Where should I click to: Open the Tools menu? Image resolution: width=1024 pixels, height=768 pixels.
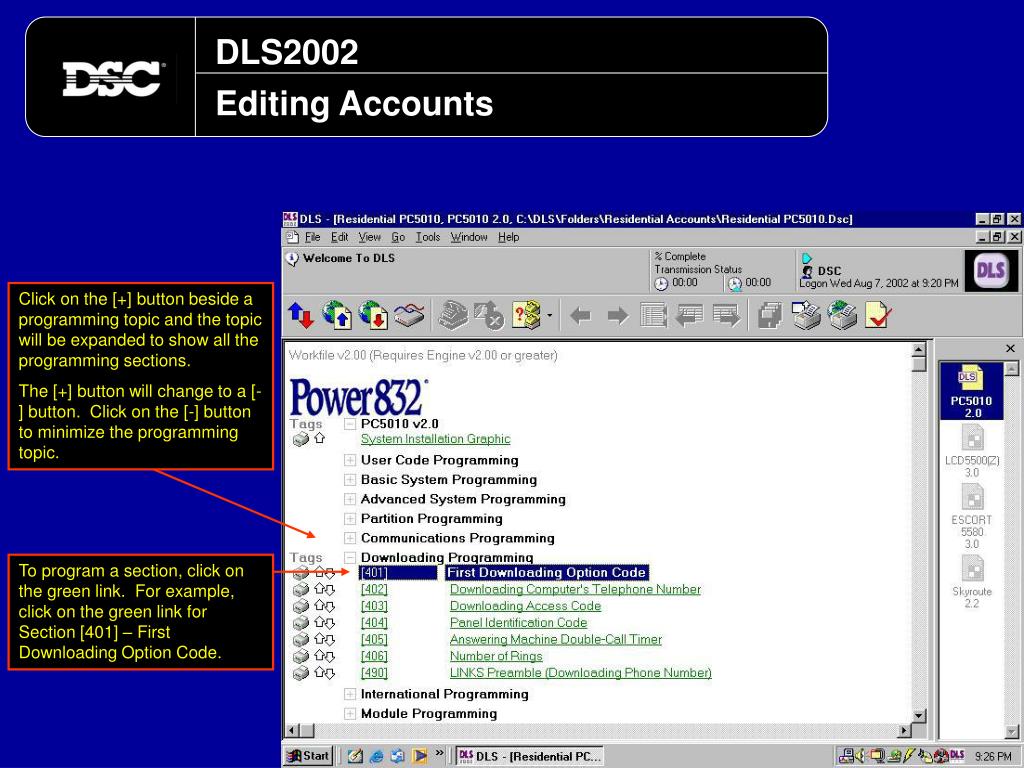[x=428, y=237]
